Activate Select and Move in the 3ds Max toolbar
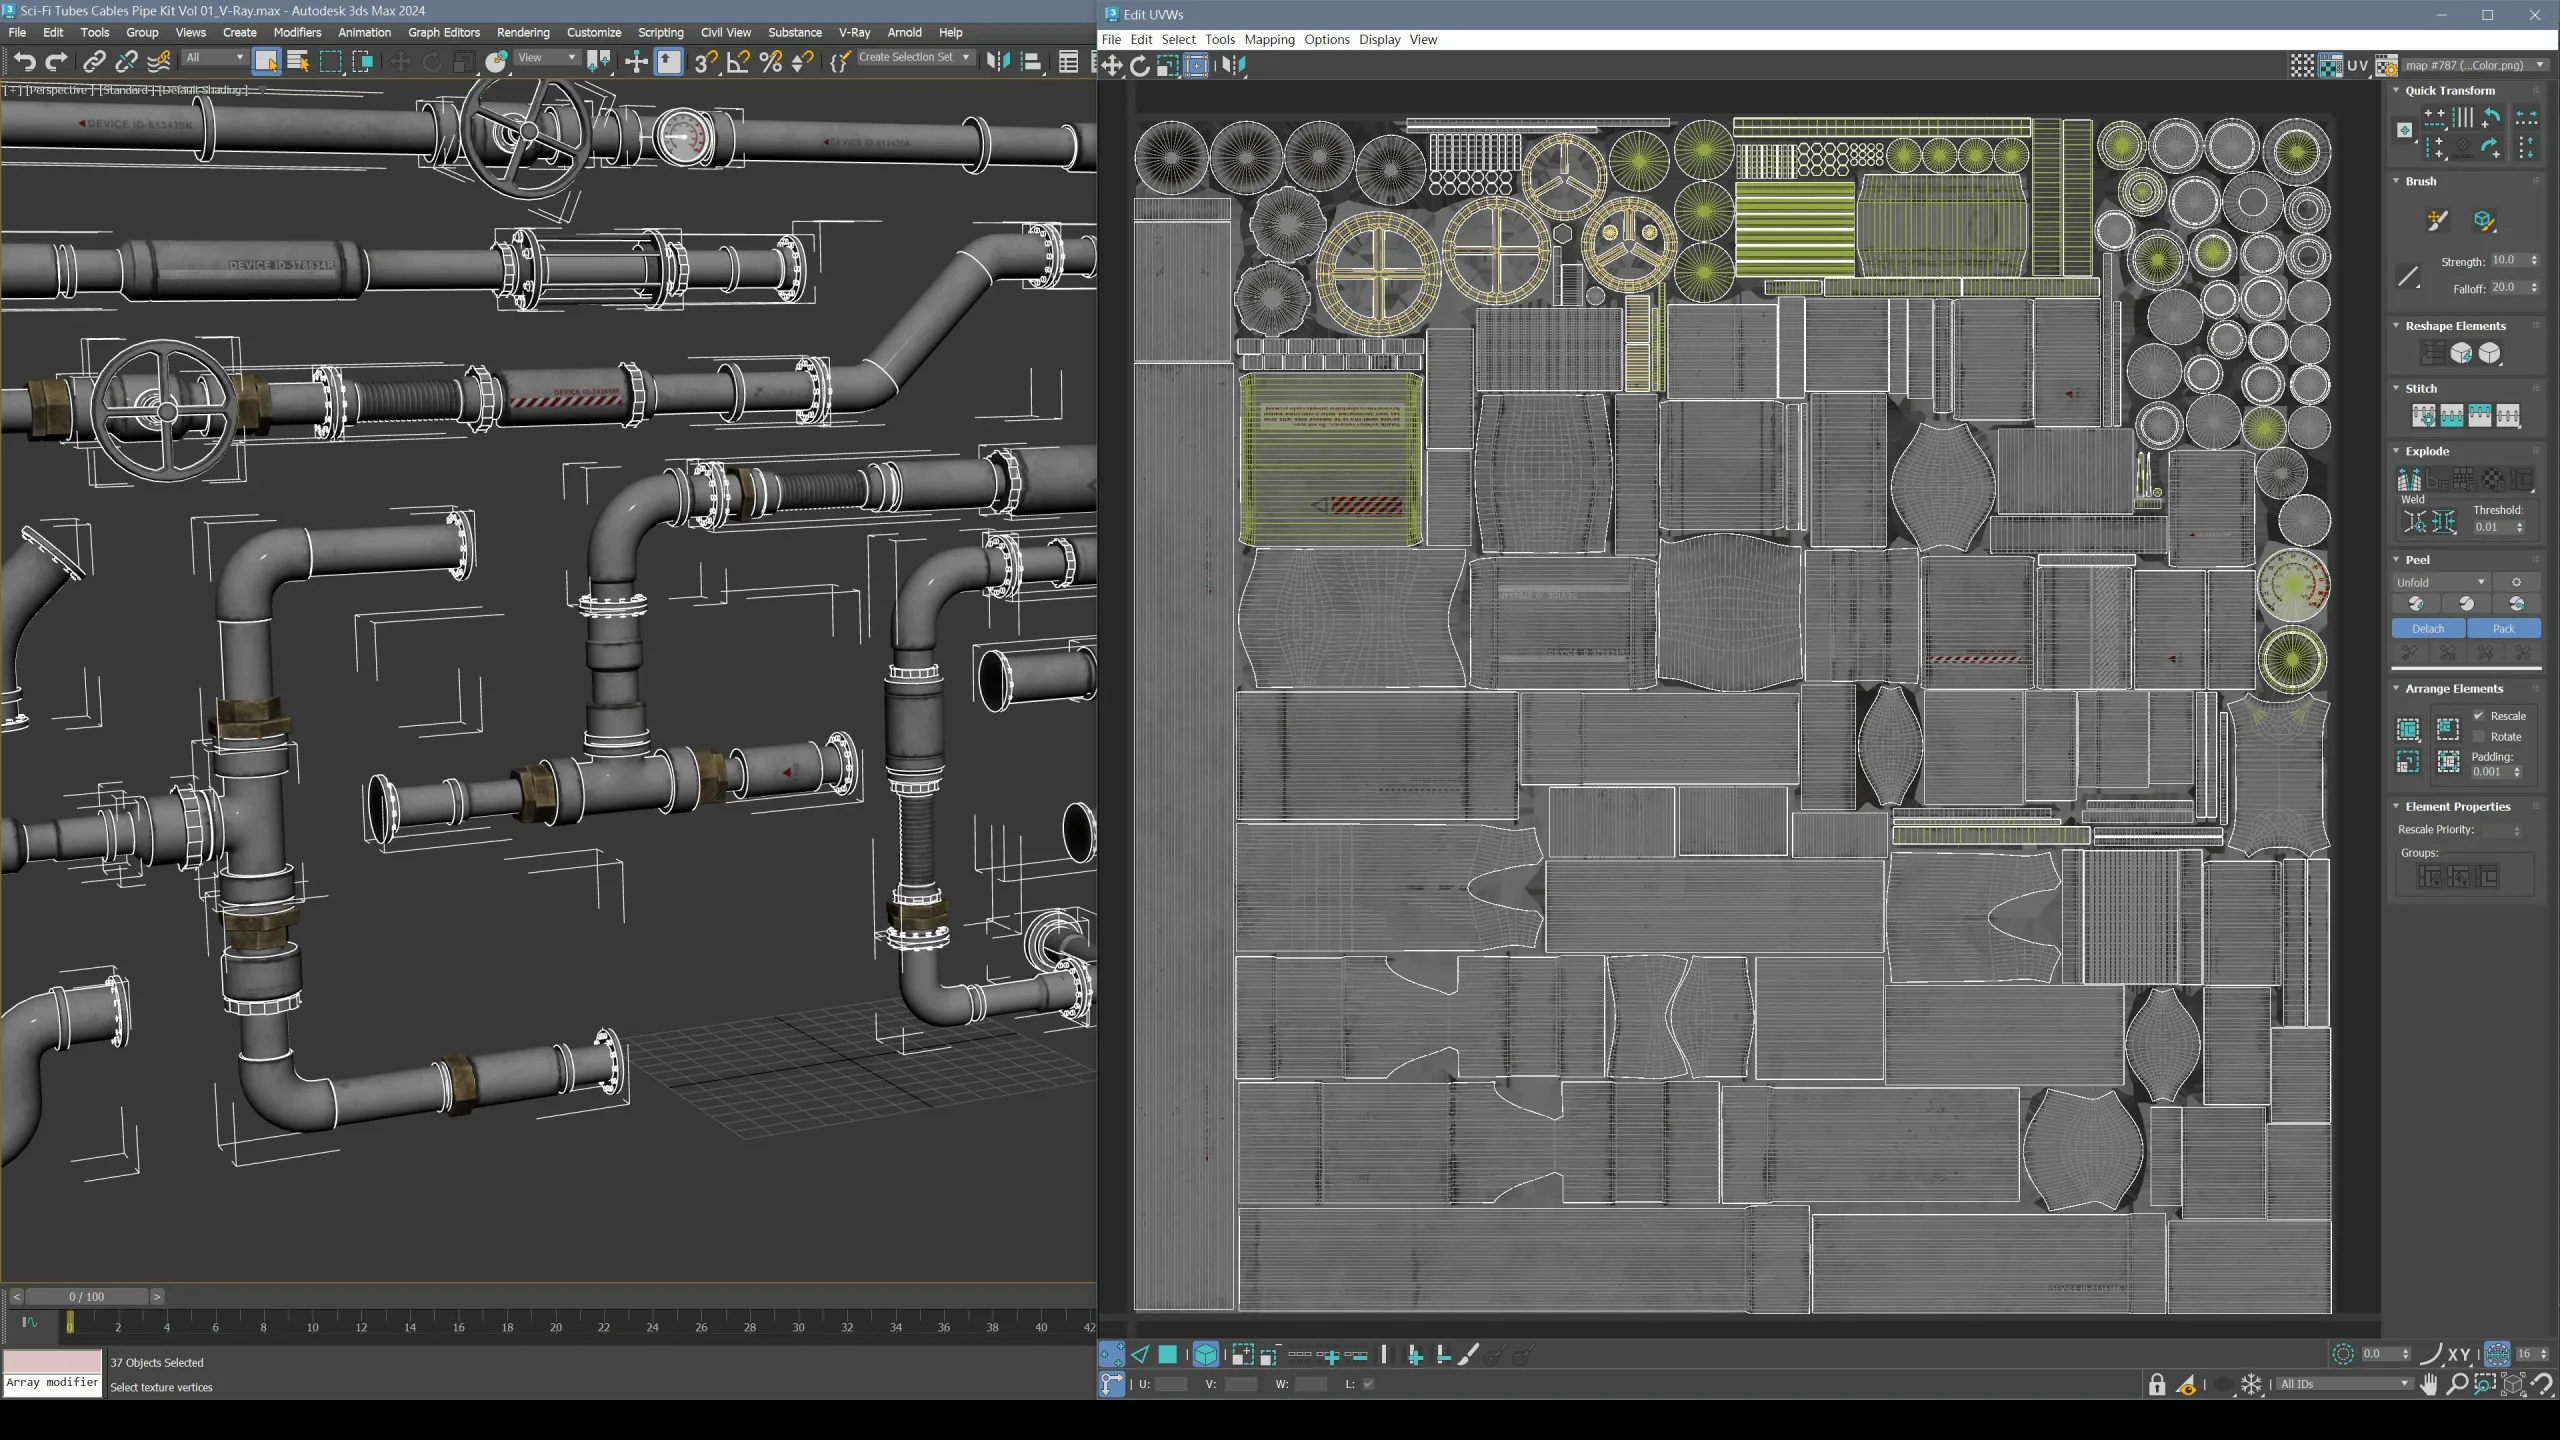 (400, 62)
